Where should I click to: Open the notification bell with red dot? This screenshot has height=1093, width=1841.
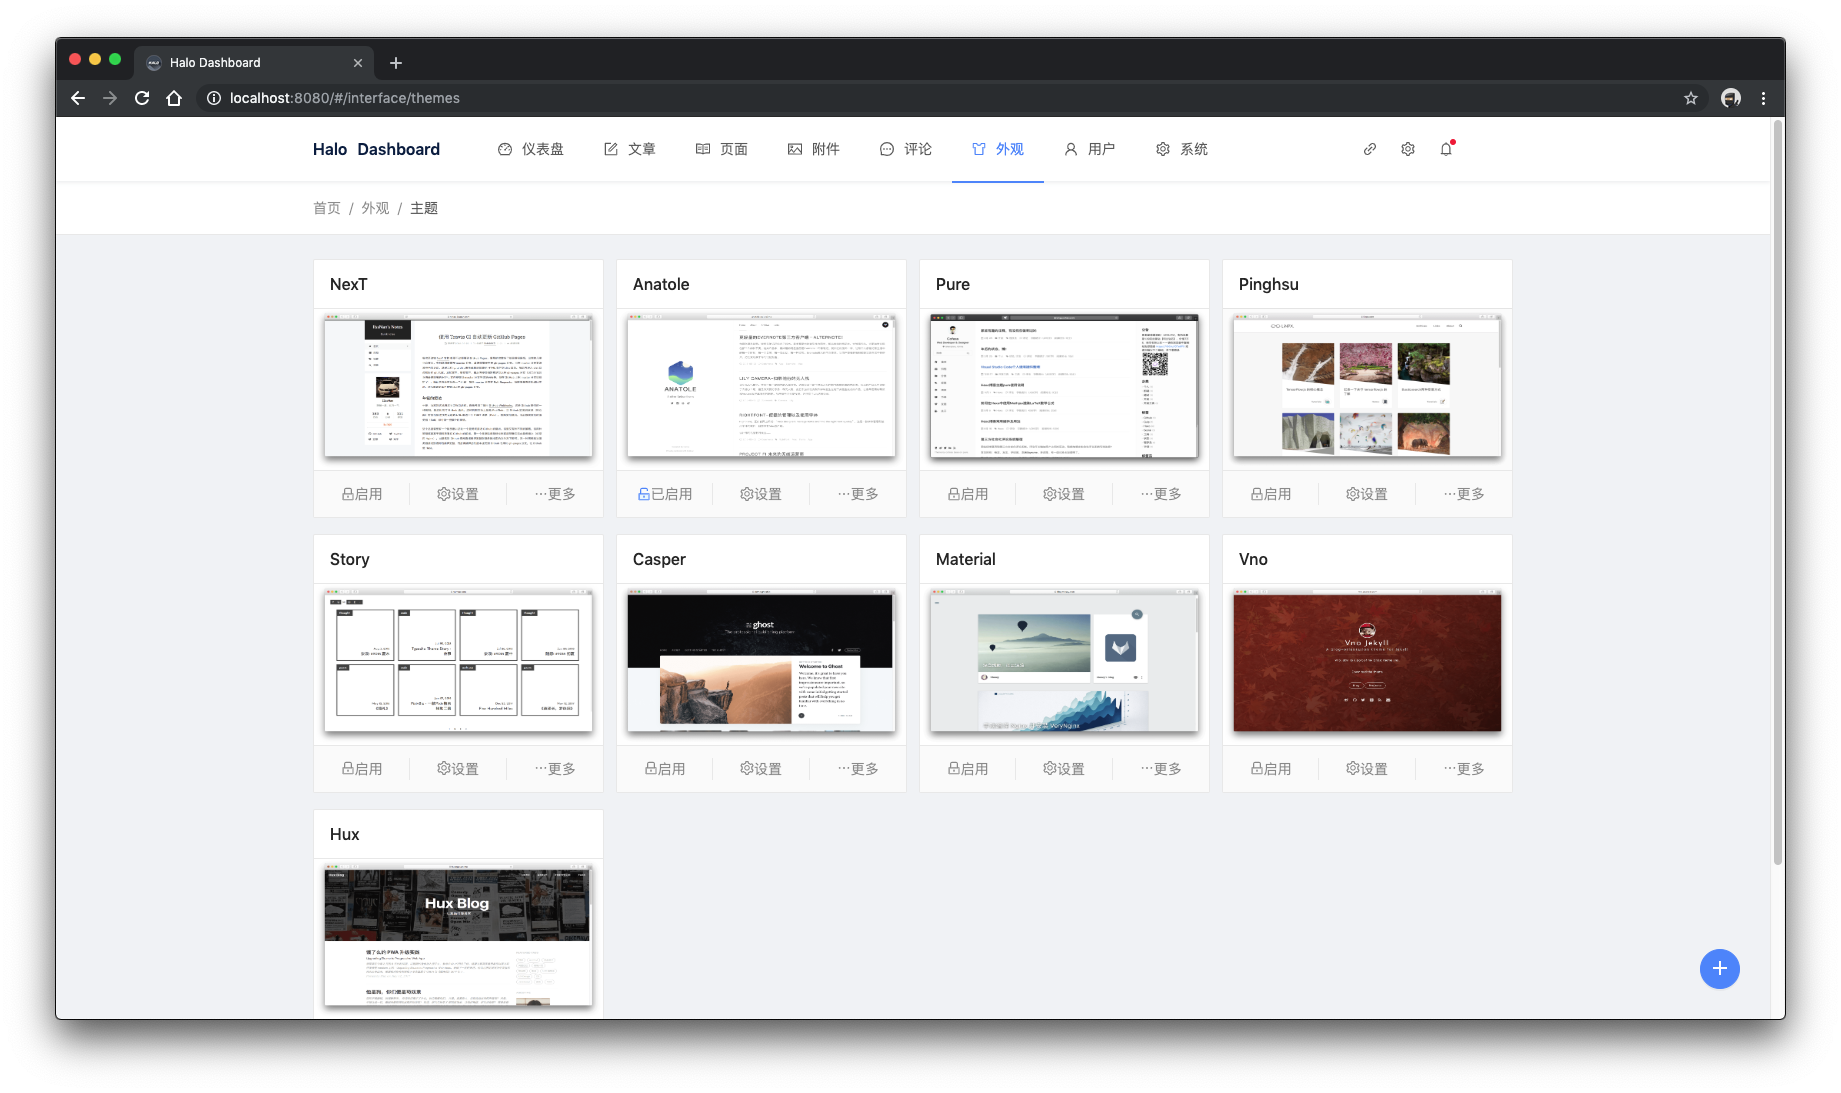click(x=1445, y=148)
